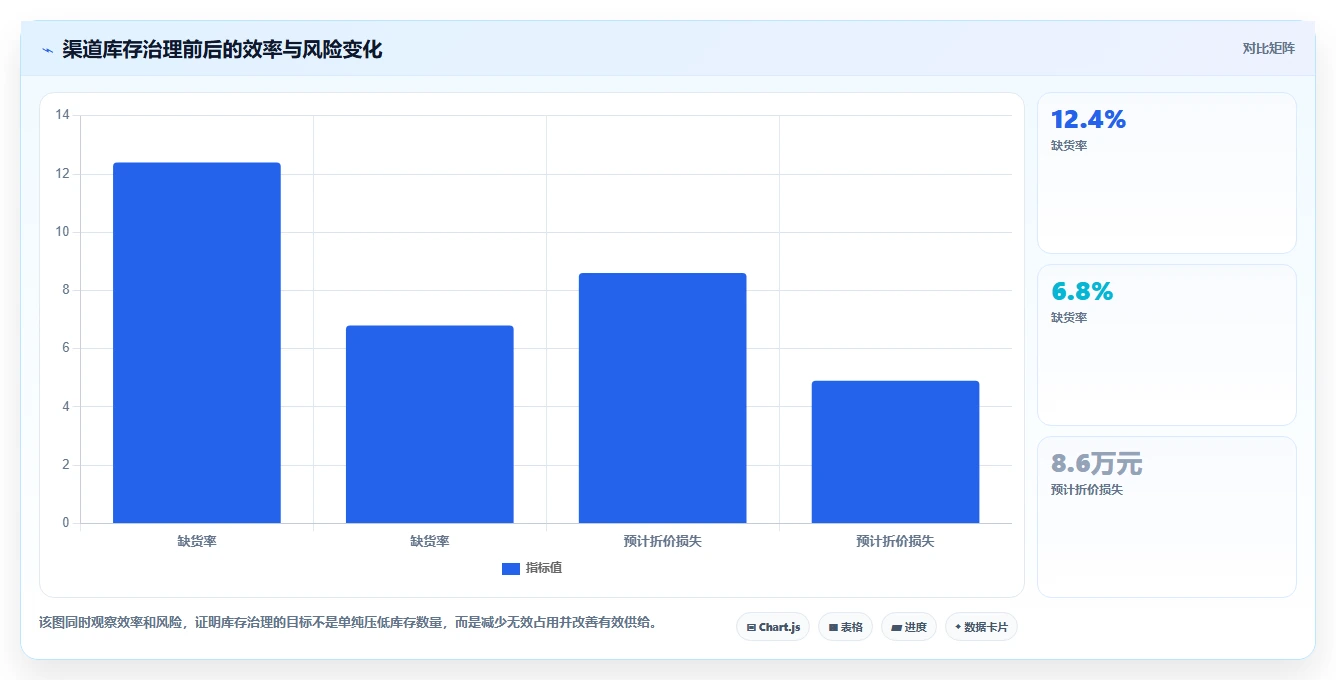The height and width of the screenshot is (680, 1336).
Task: Click the y-axis label 6
Action: 66,348
